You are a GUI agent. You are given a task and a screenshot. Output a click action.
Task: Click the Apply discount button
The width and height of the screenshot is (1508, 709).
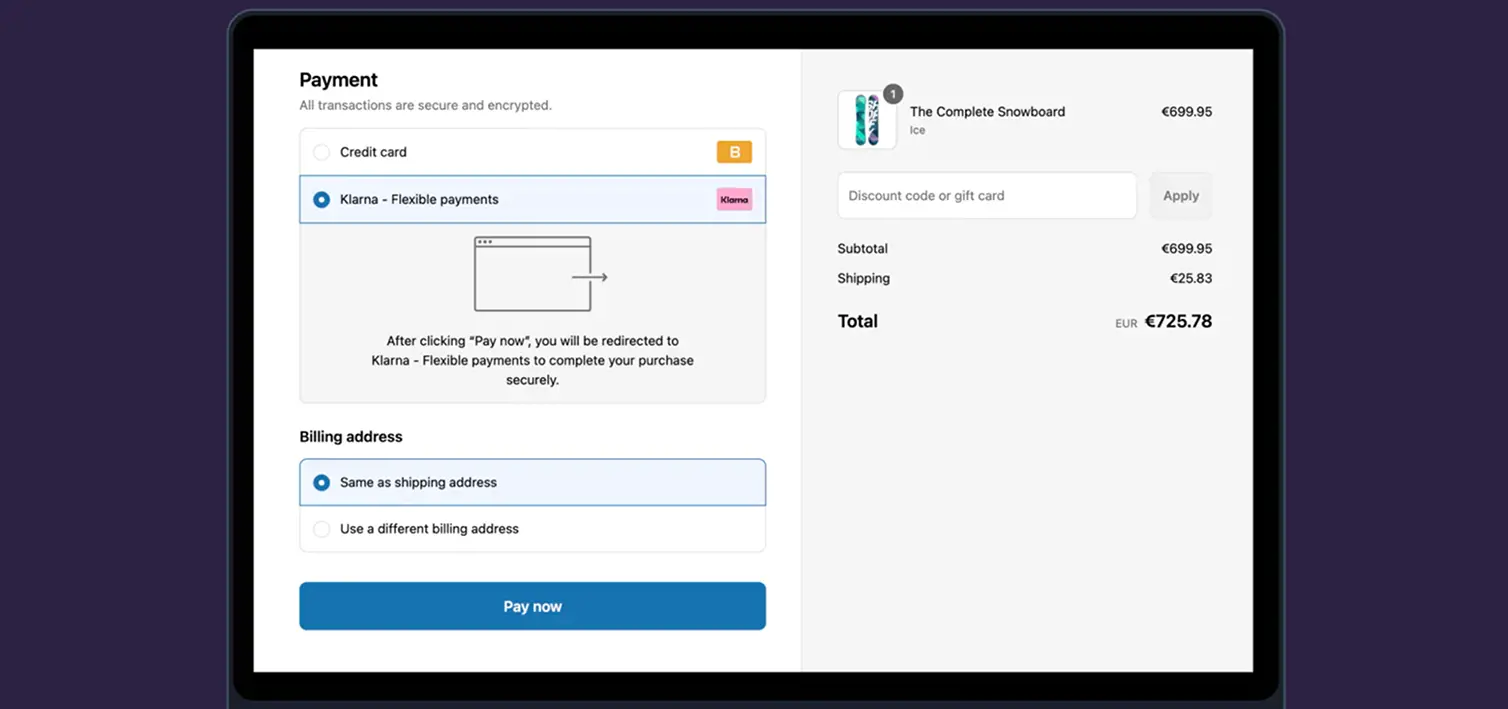[x=1180, y=195]
